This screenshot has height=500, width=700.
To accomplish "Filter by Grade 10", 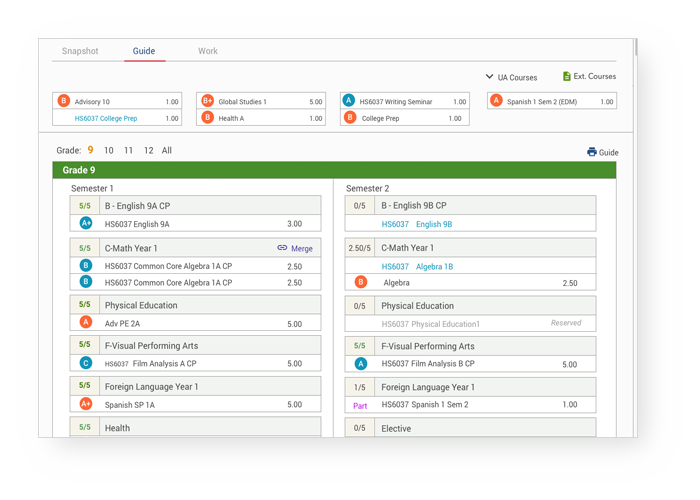I will click(x=109, y=151).
